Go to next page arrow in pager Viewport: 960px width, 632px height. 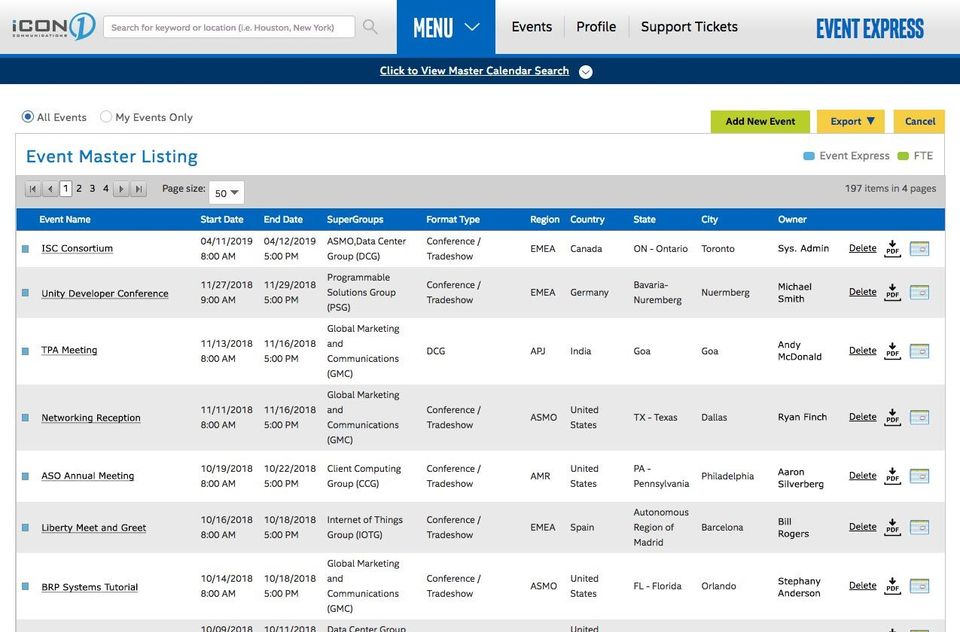click(121, 189)
